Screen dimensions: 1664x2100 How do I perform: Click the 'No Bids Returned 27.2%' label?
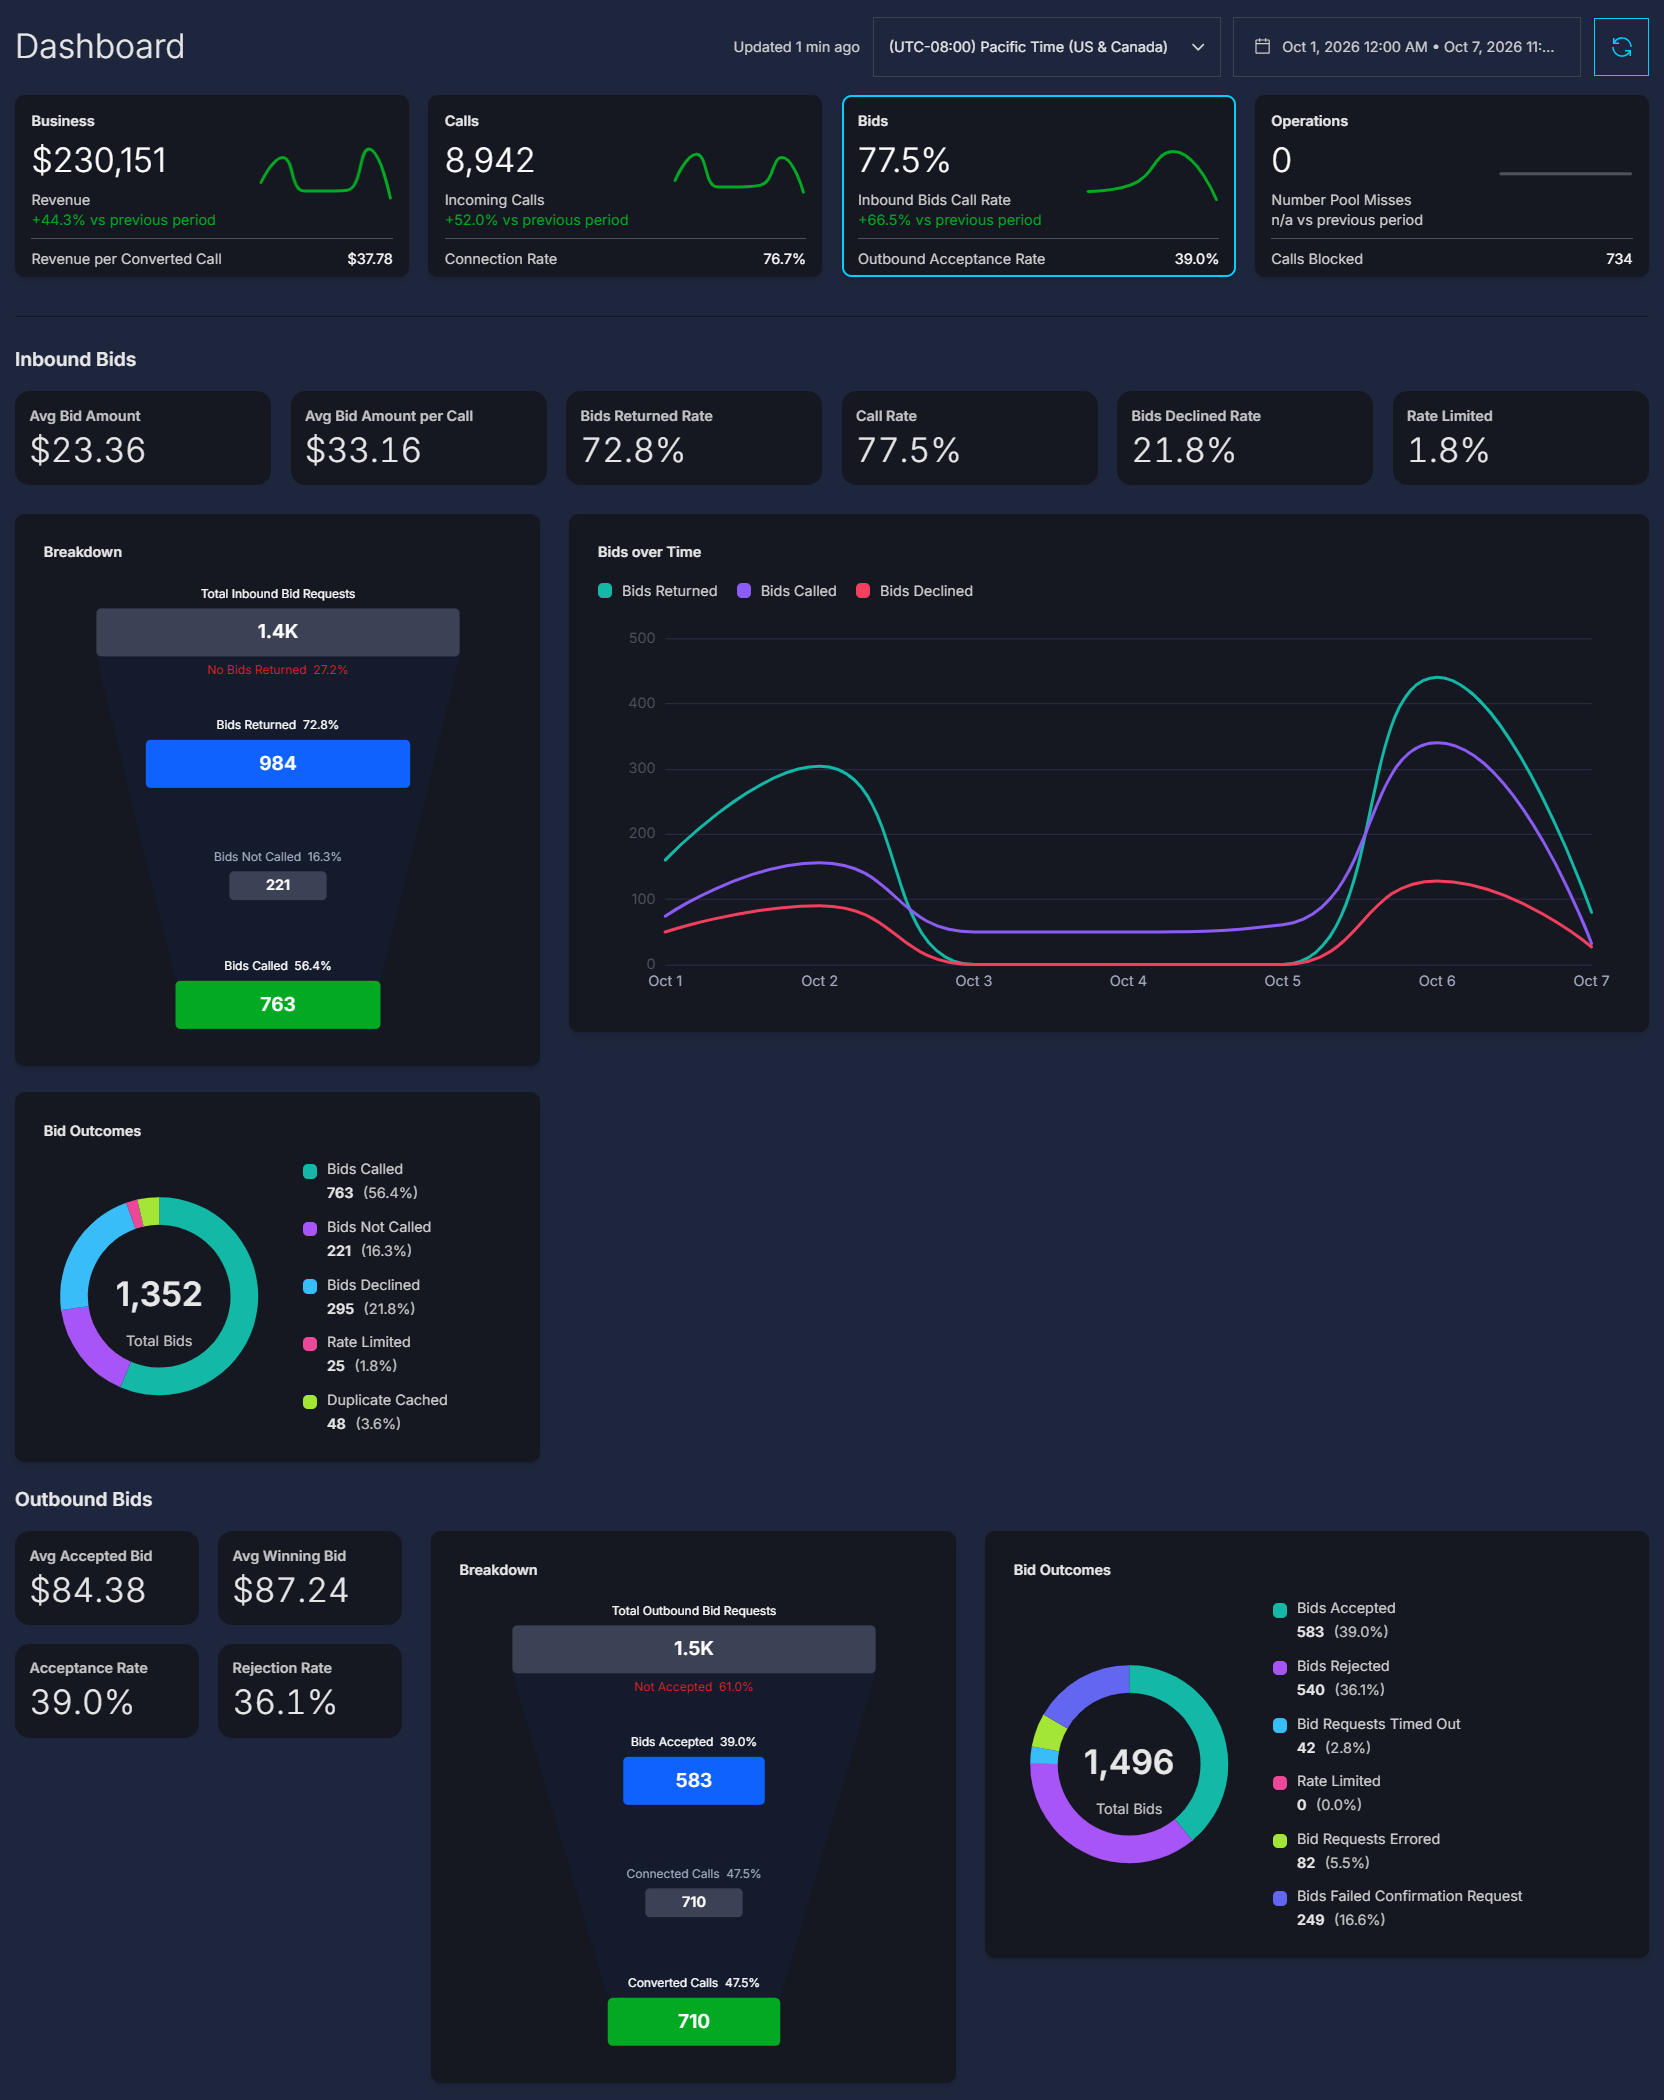[x=278, y=670]
